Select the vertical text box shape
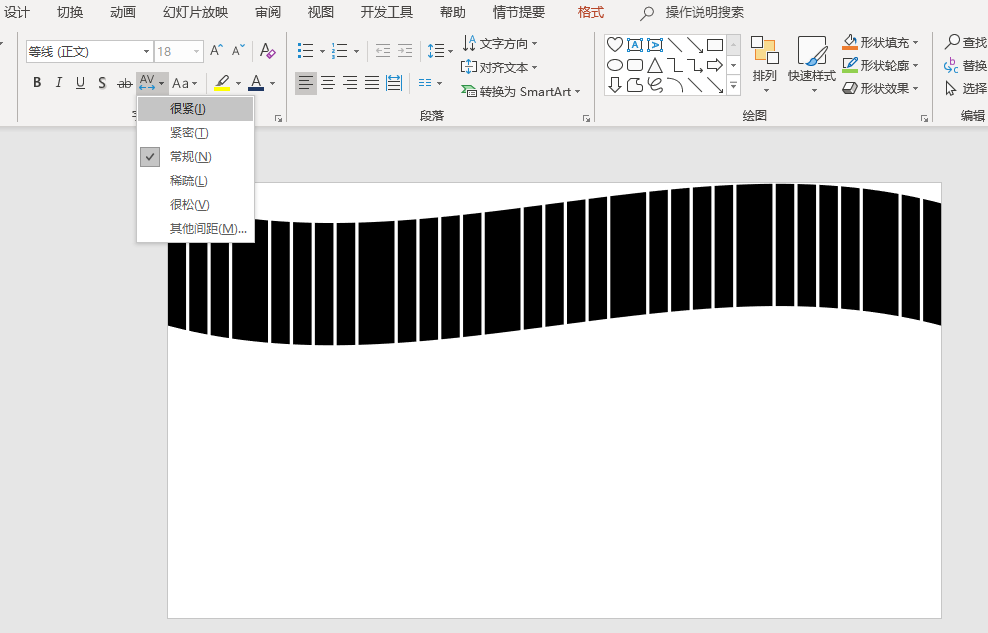 [655, 45]
